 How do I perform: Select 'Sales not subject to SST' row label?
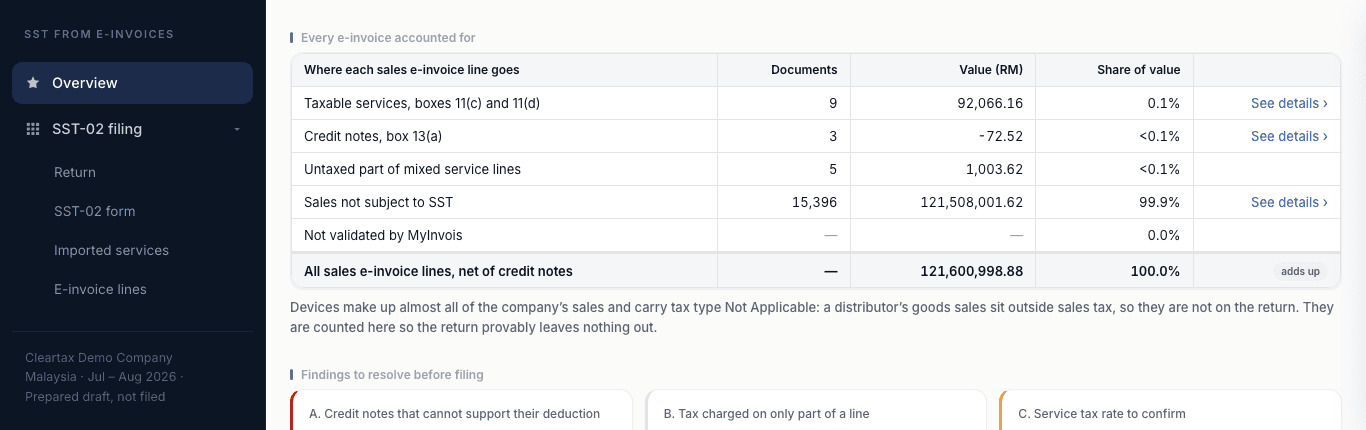tap(378, 202)
